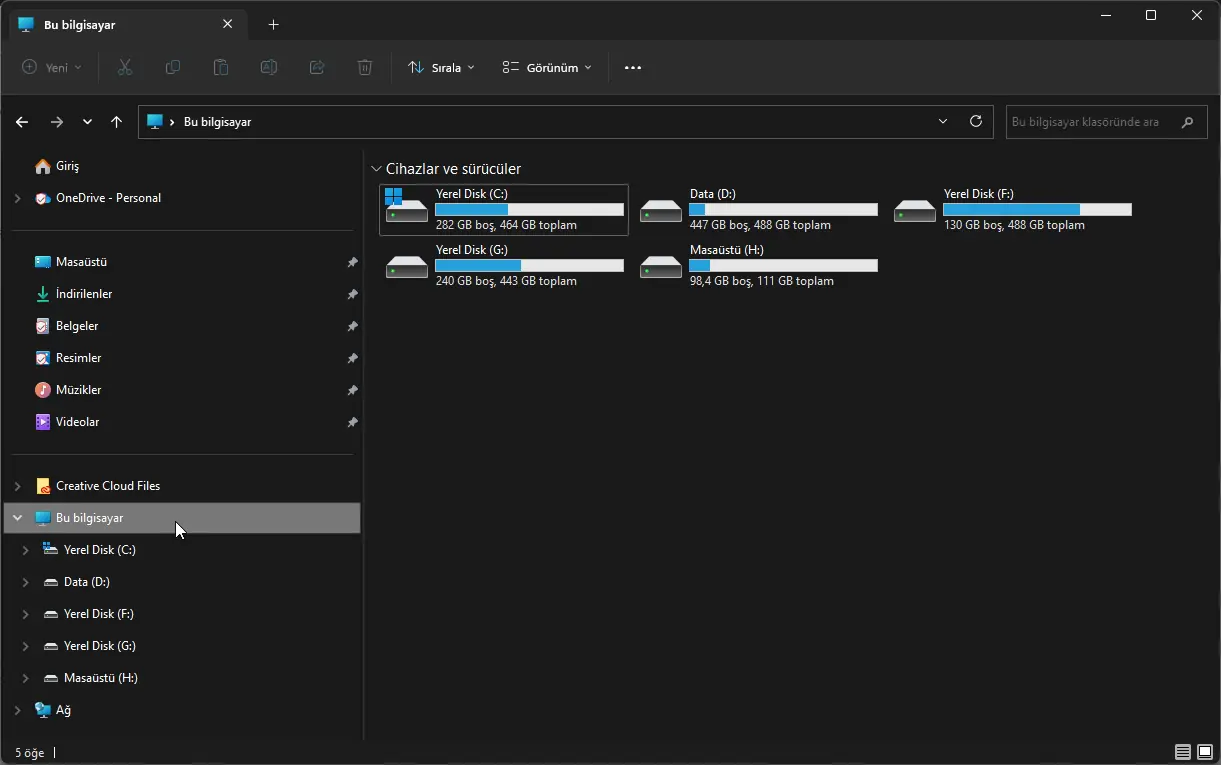Image resolution: width=1221 pixels, height=765 pixels.
Task: Refresh the folder view
Action: click(976, 121)
